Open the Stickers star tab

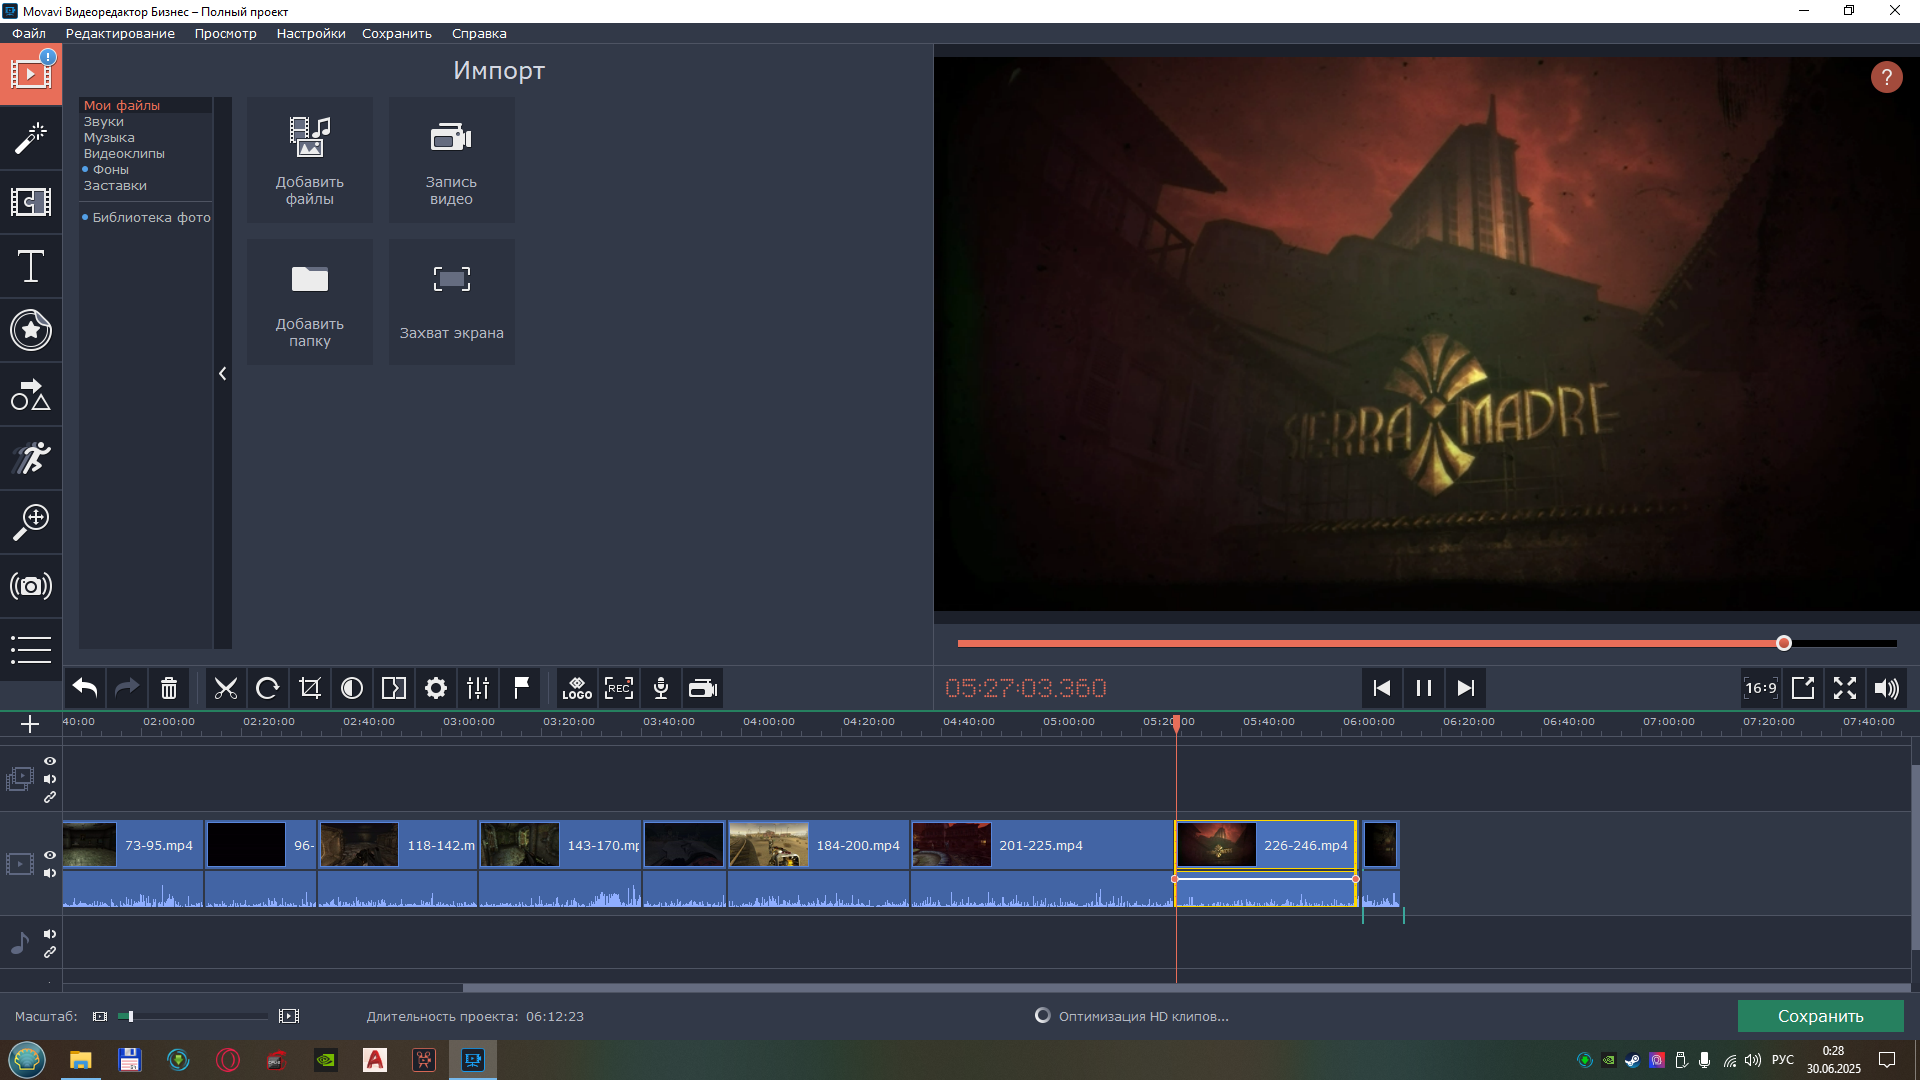[31, 330]
